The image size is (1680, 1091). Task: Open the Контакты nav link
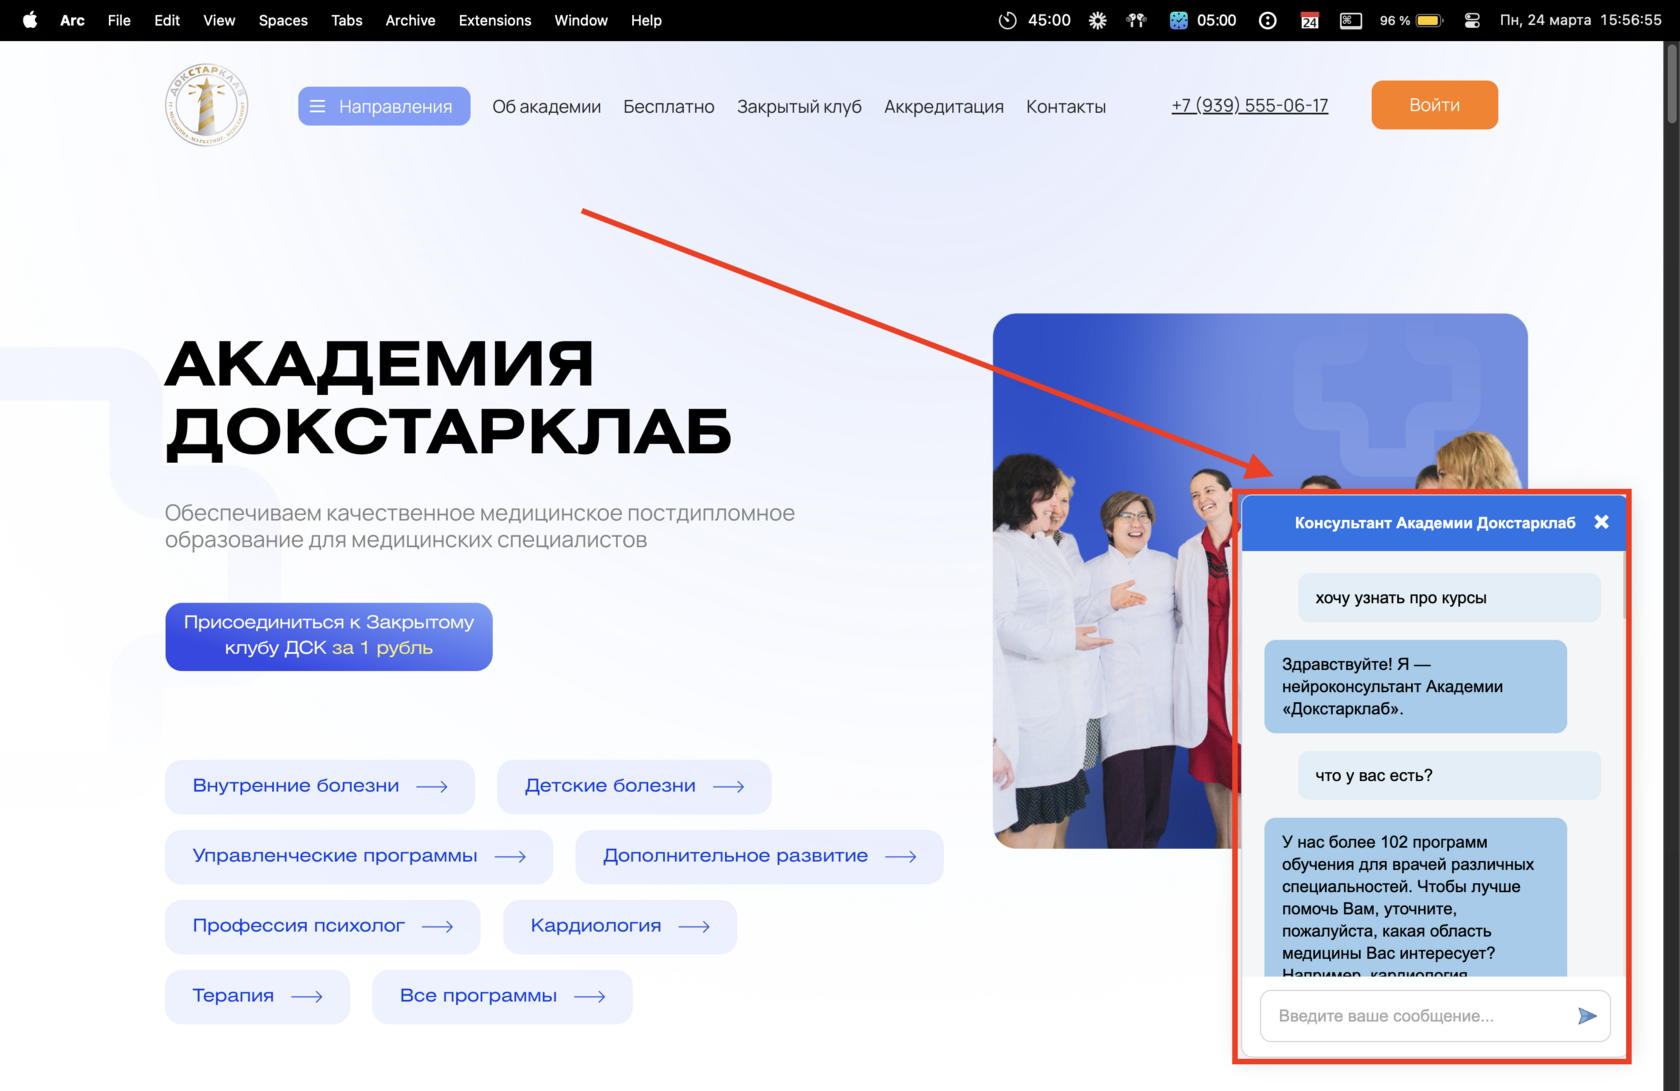tap(1066, 106)
